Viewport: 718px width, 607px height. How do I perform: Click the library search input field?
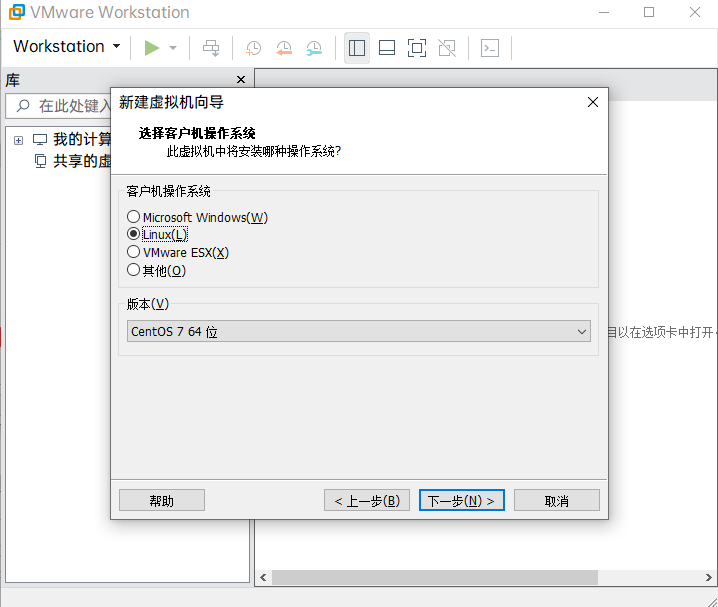pyautogui.click(x=59, y=106)
